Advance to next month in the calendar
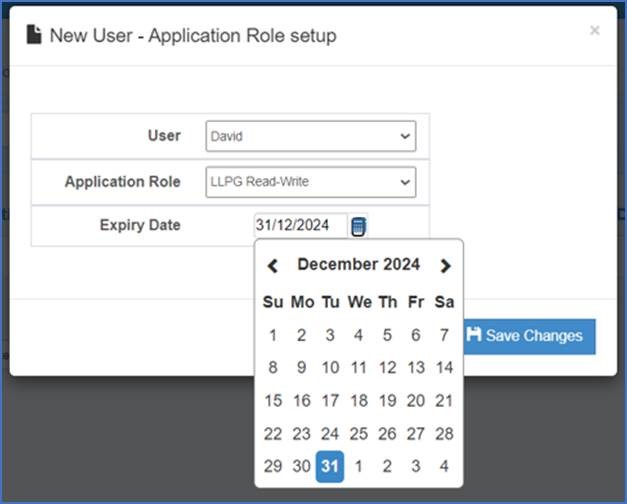The image size is (627, 504). point(445,265)
